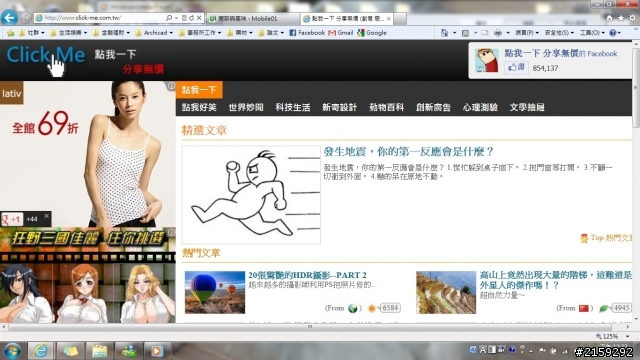Screen dimensions: 640x360
Task: Click the Add to Favorites bar star
Action: coord(11,33)
